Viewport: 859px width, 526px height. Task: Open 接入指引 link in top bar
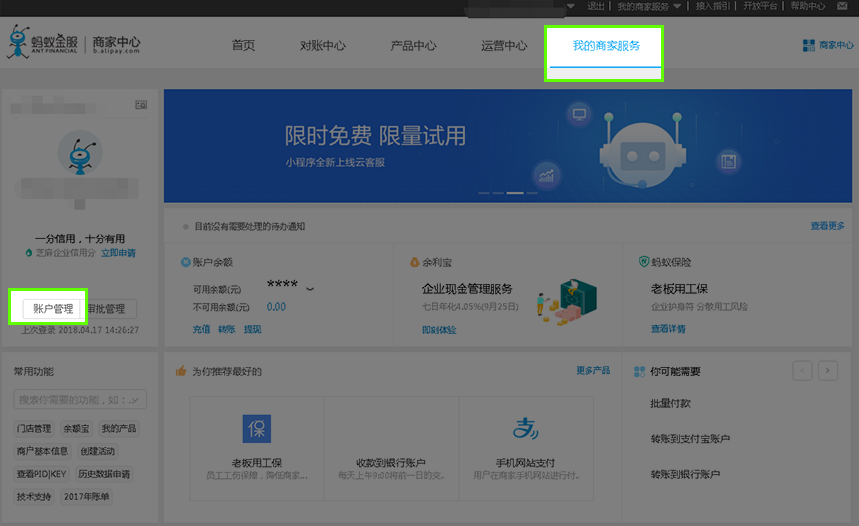tap(713, 6)
